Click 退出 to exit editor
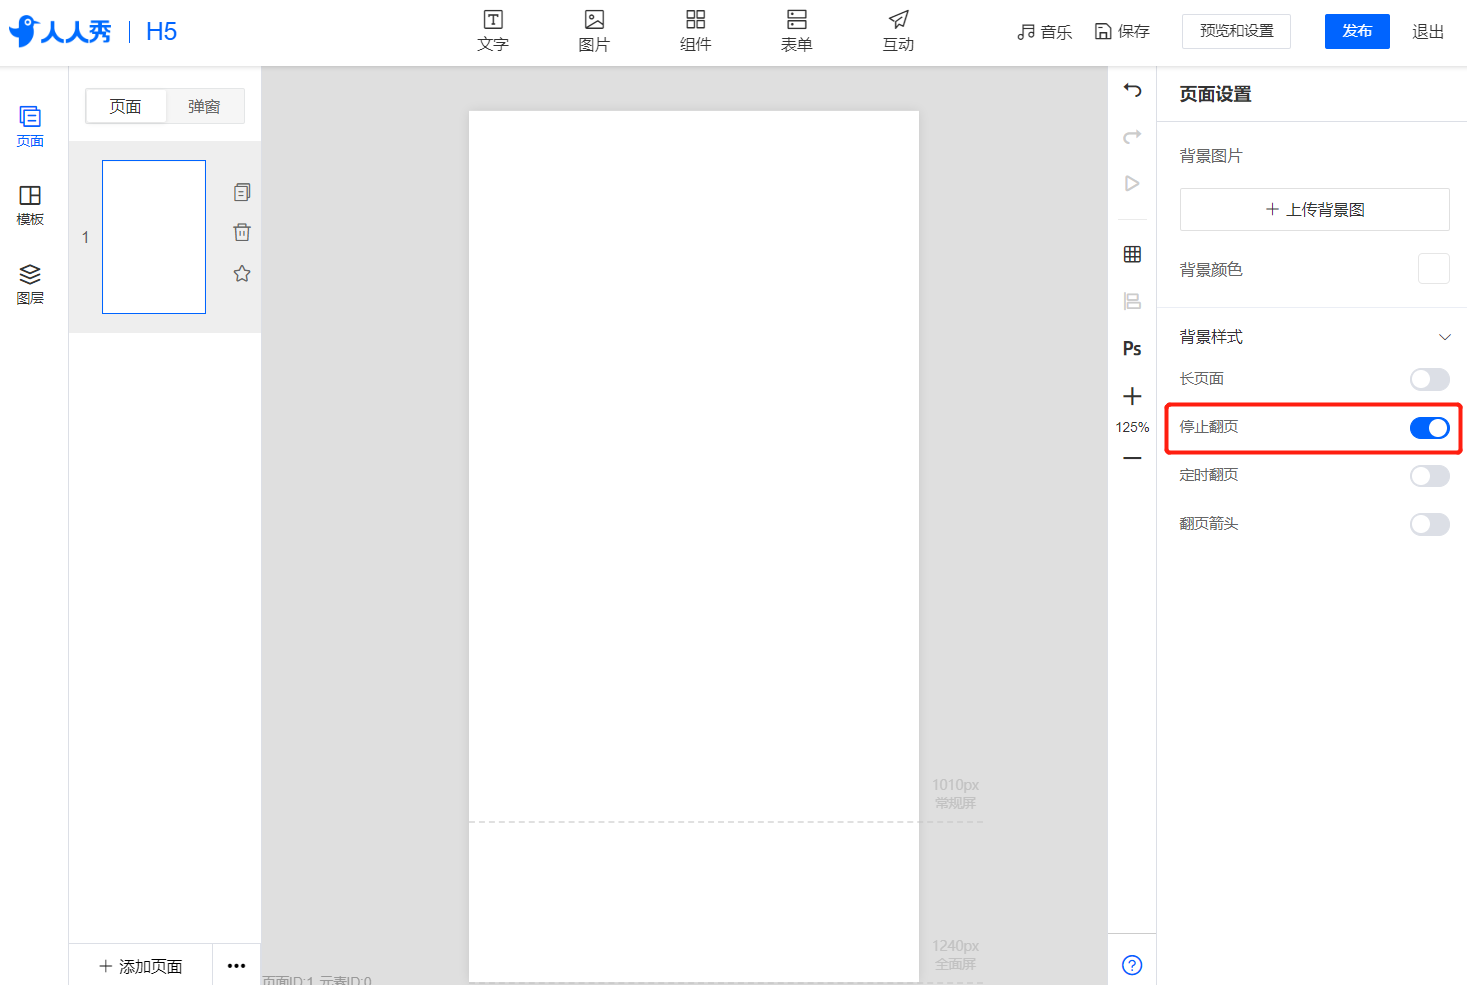Viewport: 1467px width, 985px height. [x=1428, y=32]
